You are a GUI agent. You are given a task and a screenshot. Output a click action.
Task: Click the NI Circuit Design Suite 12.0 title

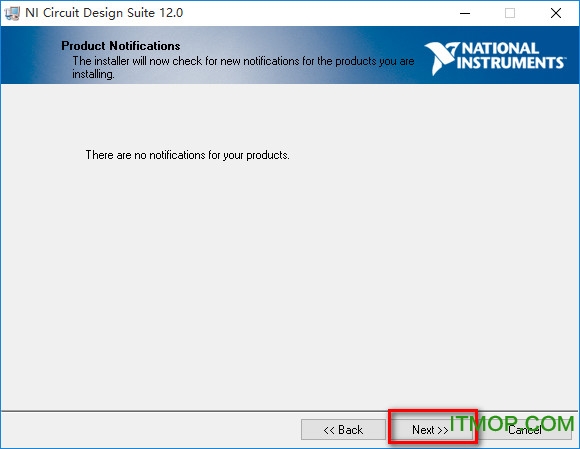point(104,13)
